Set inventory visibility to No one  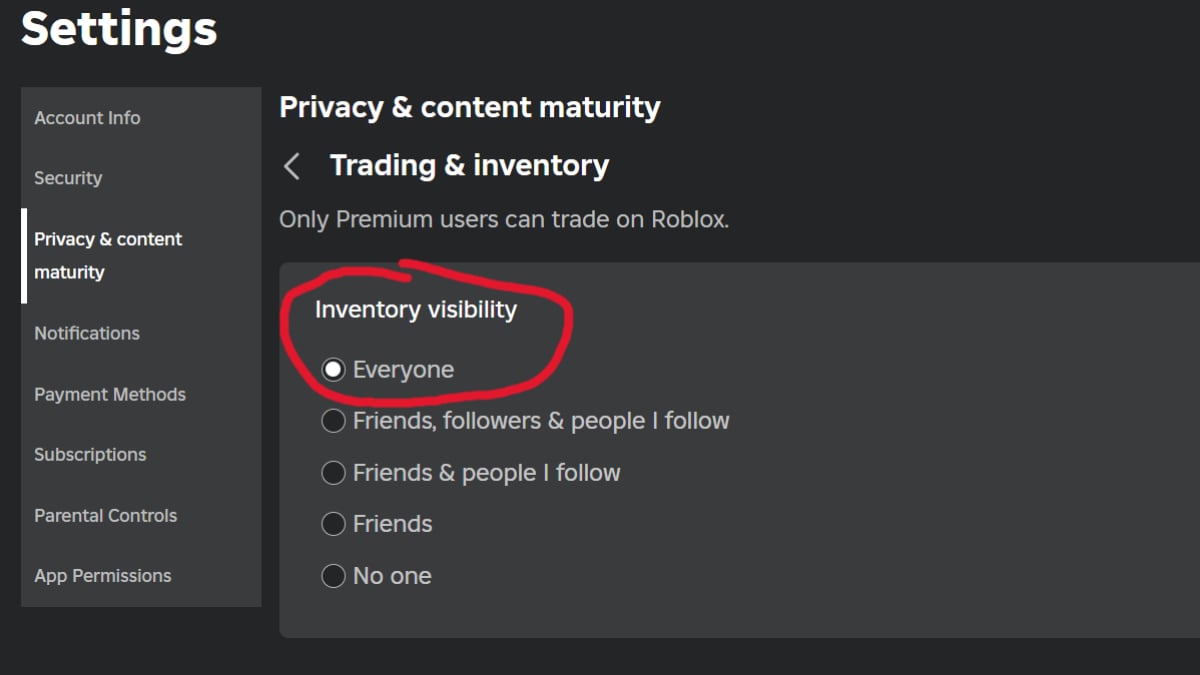[333, 575]
